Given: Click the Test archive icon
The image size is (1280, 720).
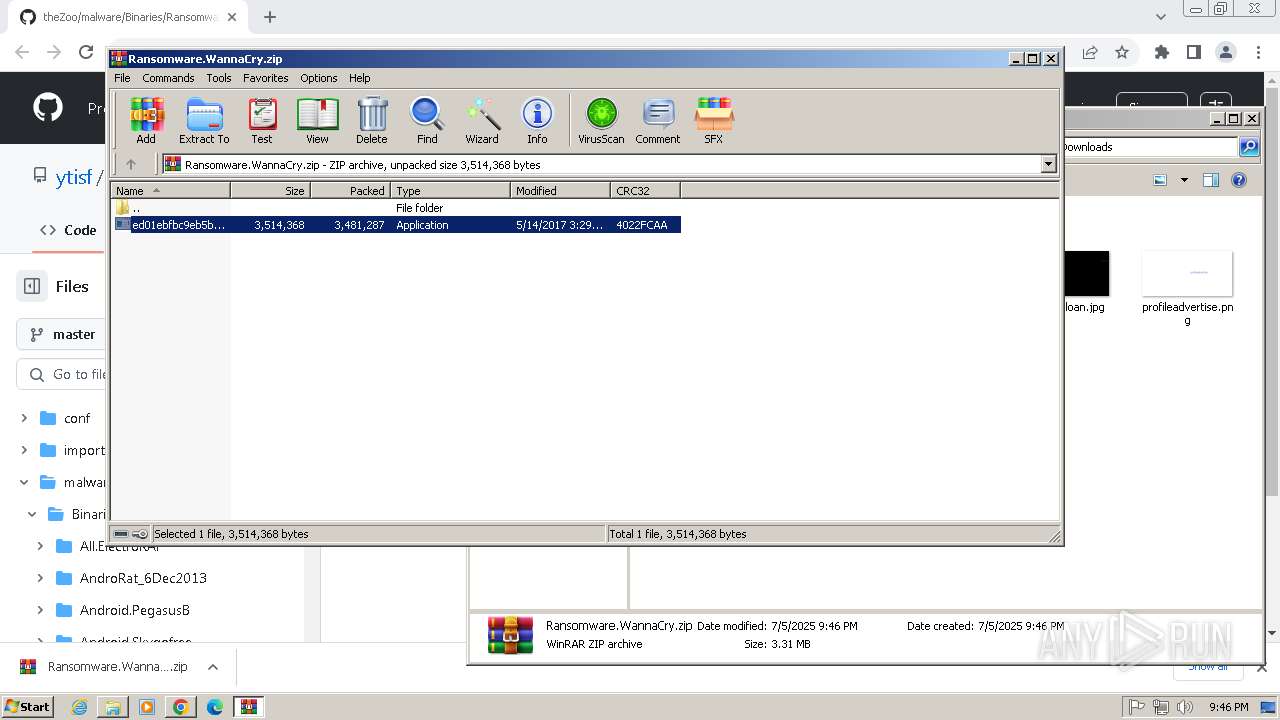Looking at the screenshot, I should click(262, 121).
